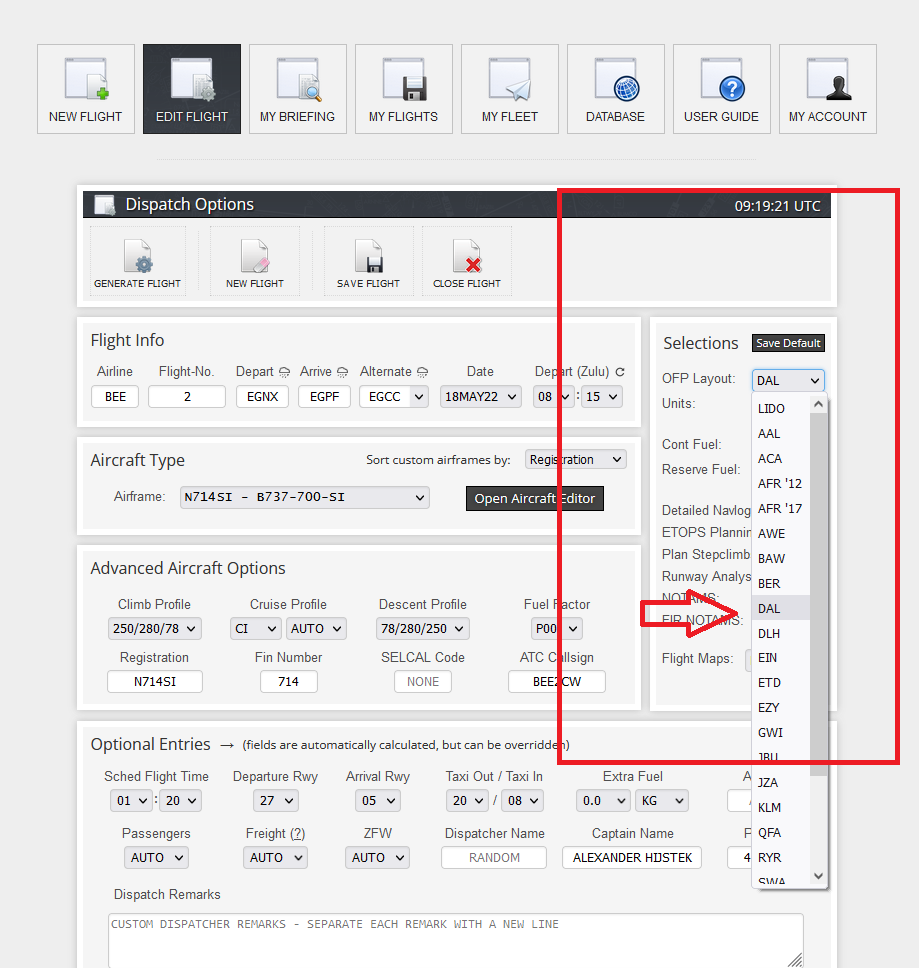Click the Dispatch Remarks text area
The width and height of the screenshot is (919, 968).
455,940
